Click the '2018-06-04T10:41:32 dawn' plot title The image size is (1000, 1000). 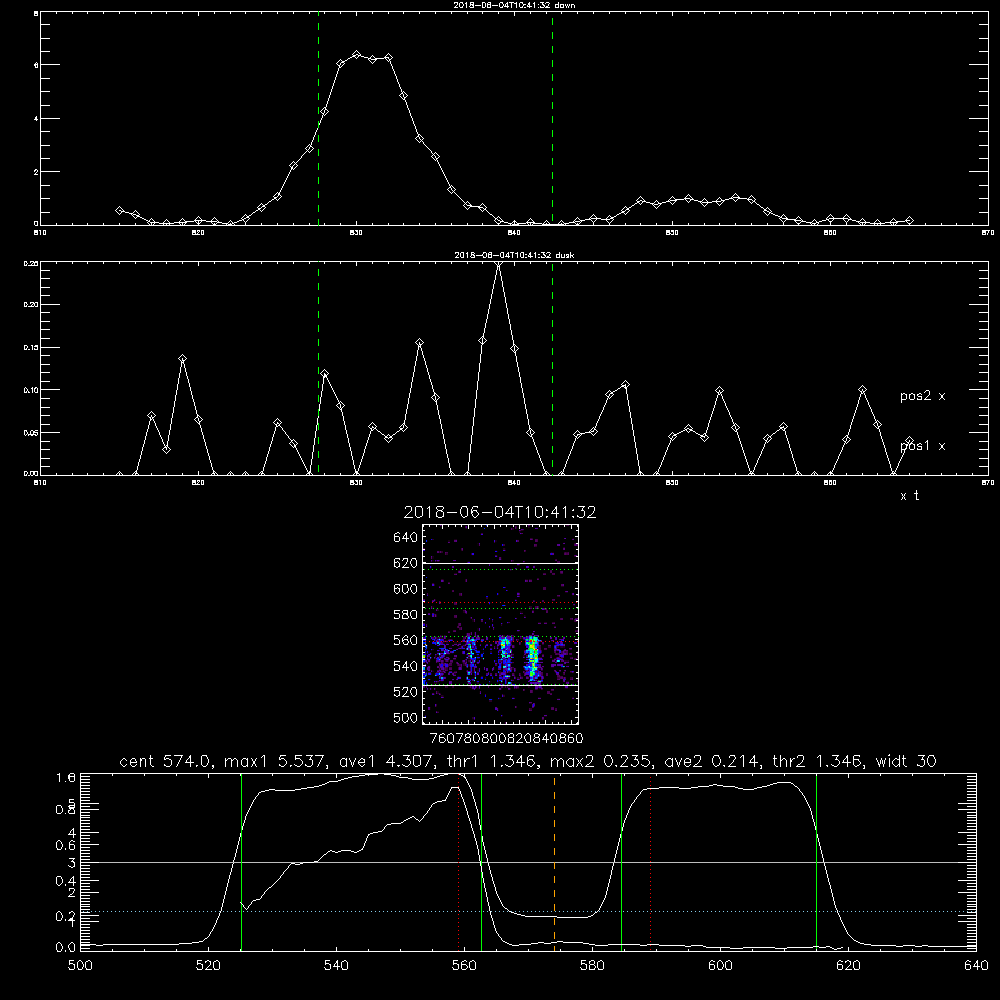(514, 5)
